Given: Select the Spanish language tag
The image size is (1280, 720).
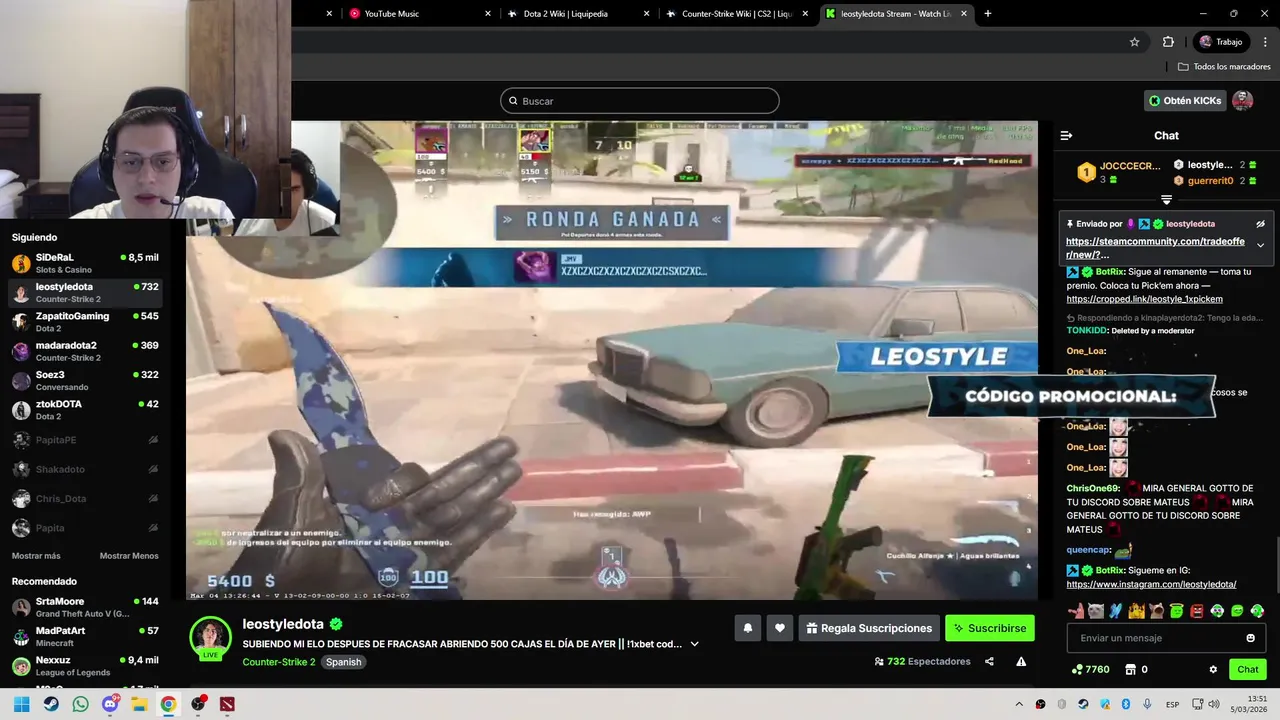Looking at the screenshot, I should [x=343, y=662].
